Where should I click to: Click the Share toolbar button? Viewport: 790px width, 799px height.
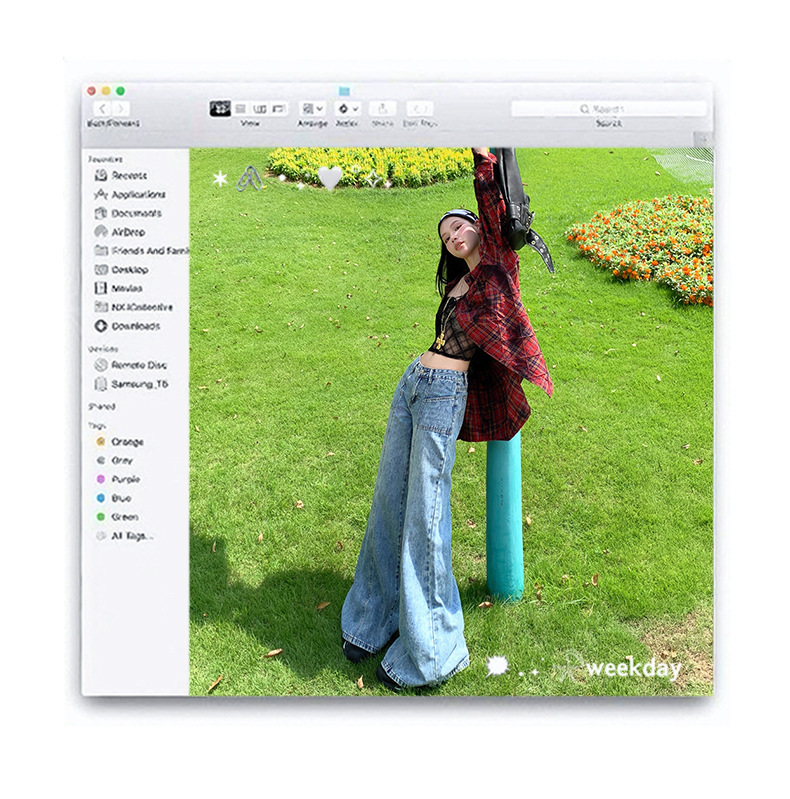pyautogui.click(x=382, y=108)
